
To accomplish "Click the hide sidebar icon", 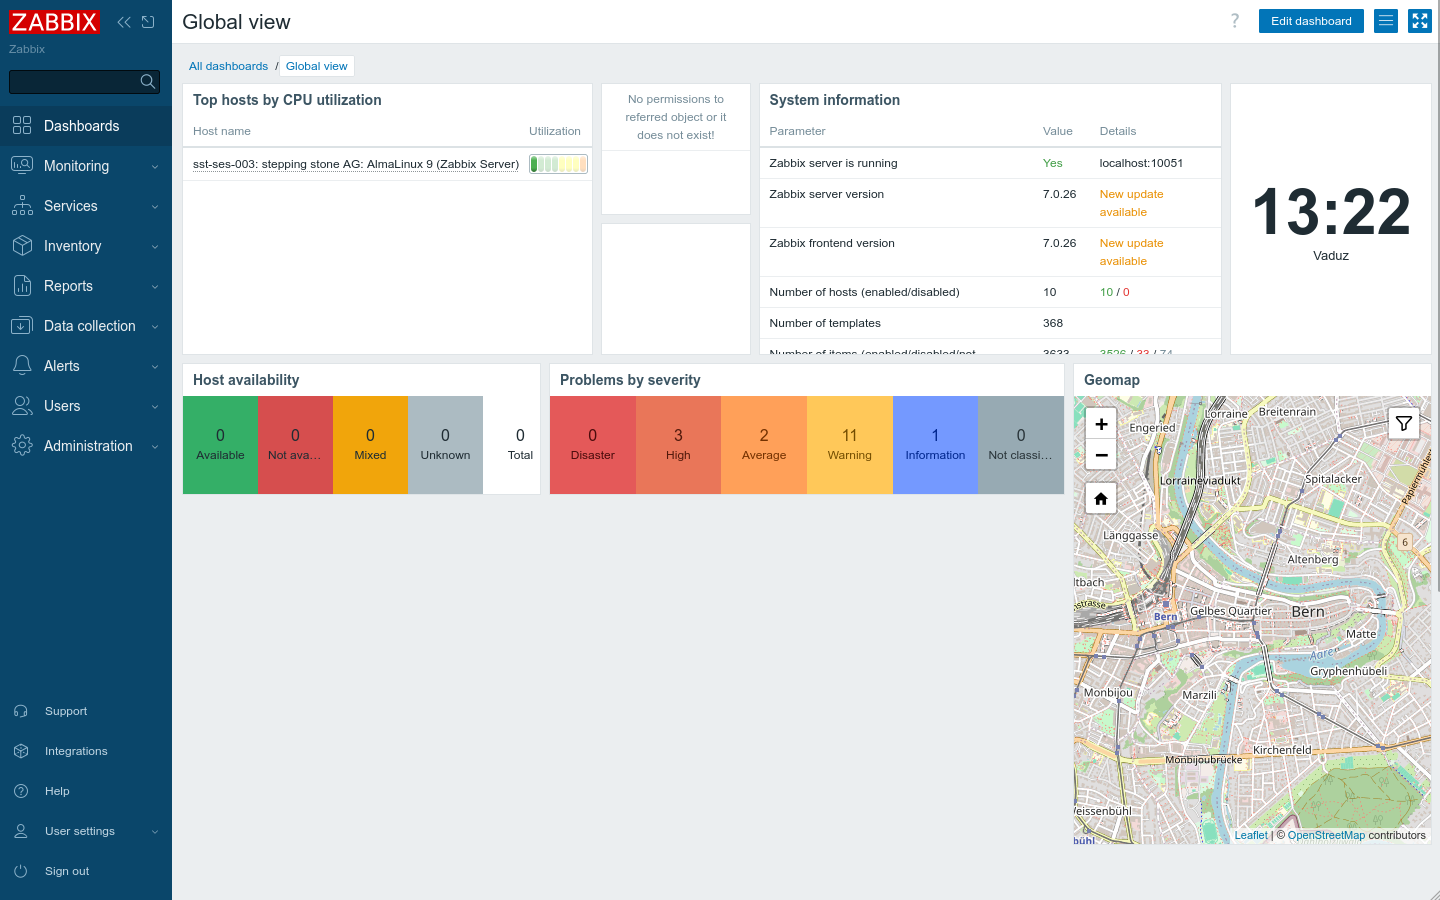I will [148, 22].
